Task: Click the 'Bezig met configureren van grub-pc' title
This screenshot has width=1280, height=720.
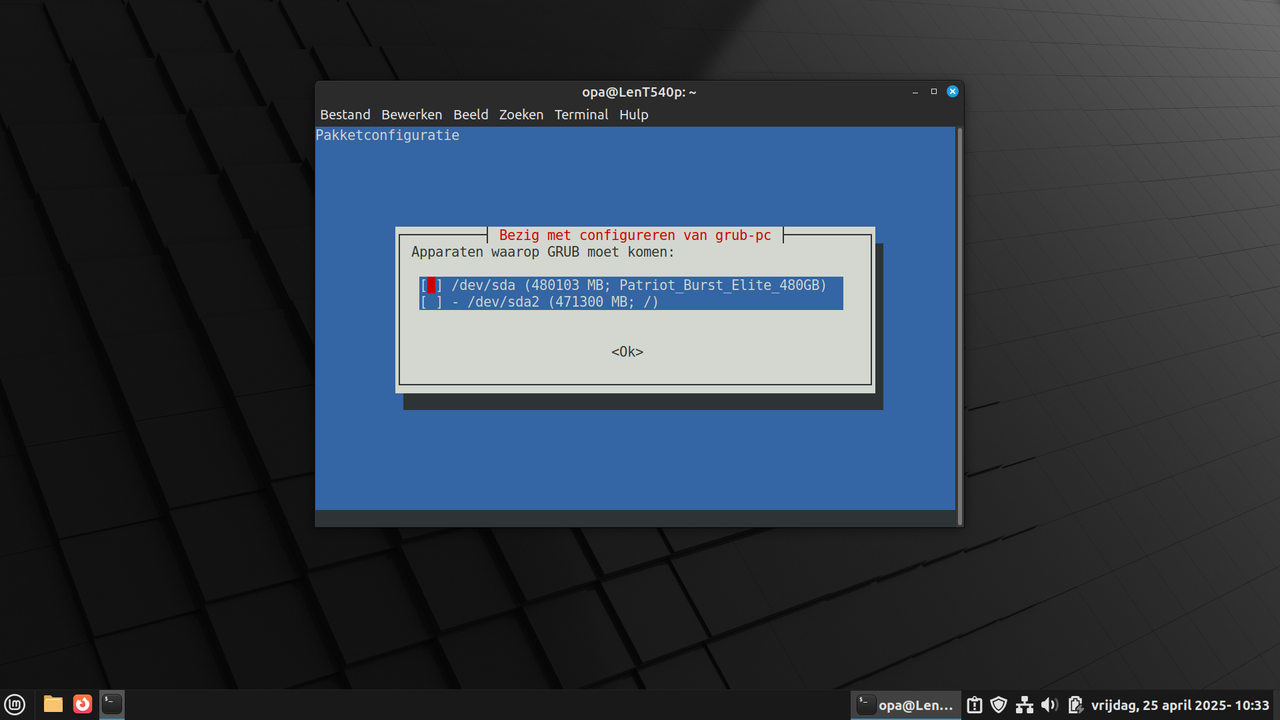Action: [x=635, y=235]
